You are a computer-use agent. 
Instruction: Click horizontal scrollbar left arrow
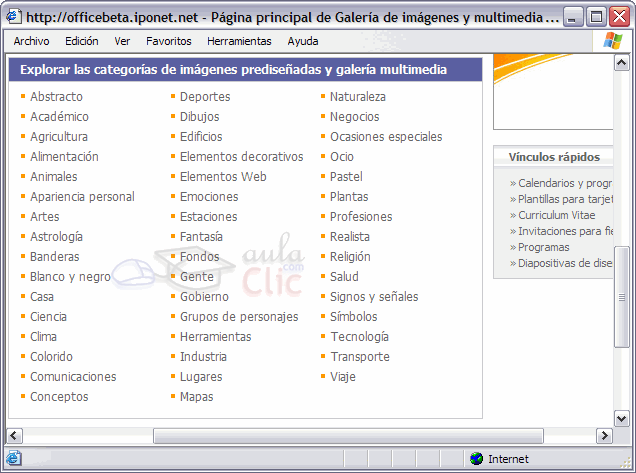click(x=15, y=436)
